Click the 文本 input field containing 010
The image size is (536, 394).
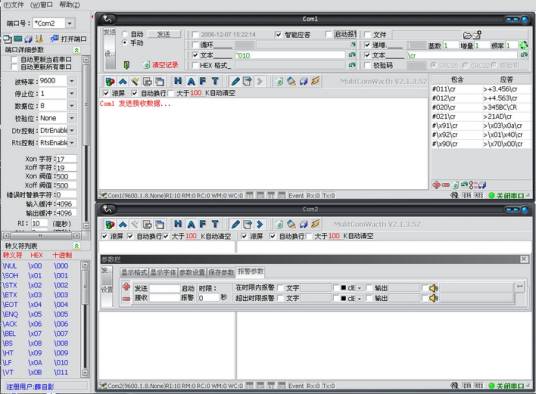tap(289, 55)
